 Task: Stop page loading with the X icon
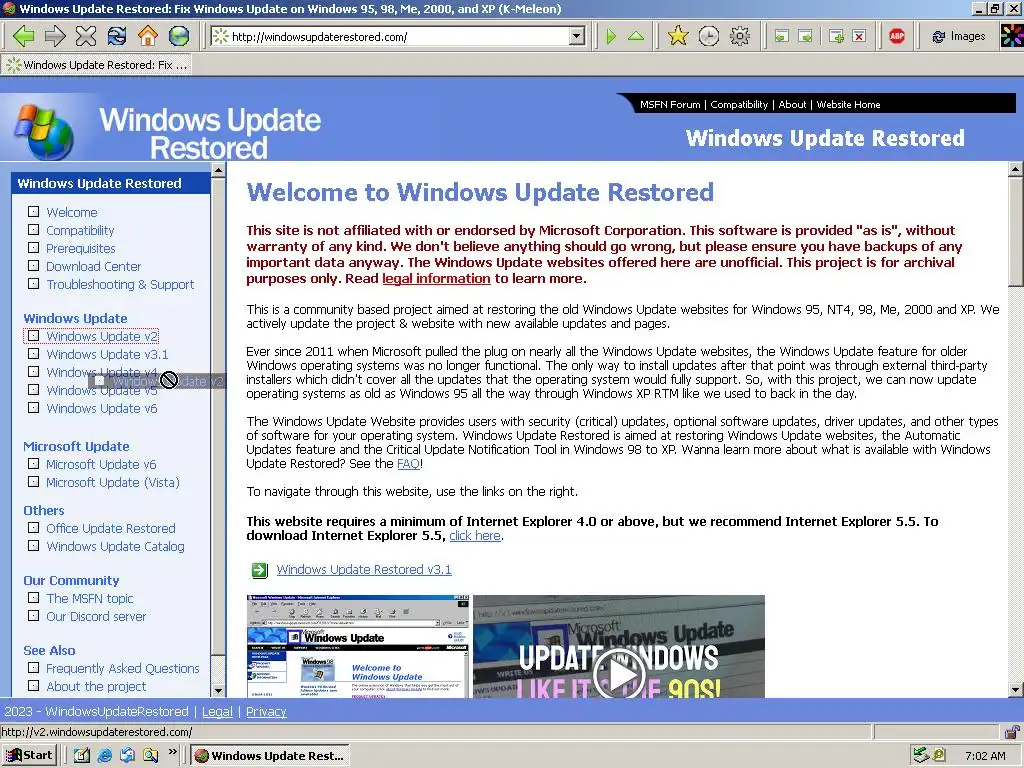click(86, 36)
